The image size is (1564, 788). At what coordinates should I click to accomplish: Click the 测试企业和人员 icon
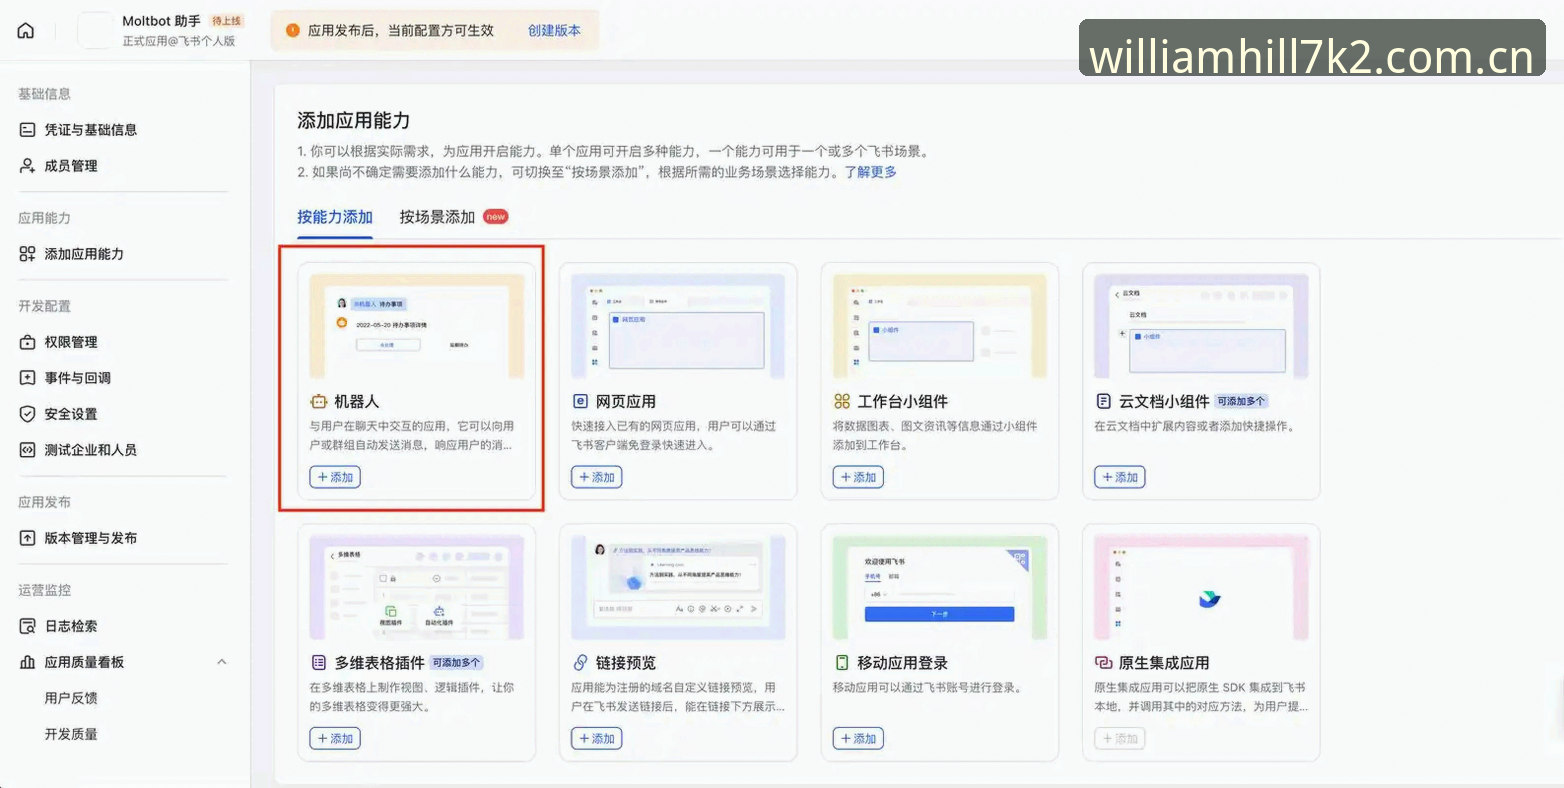coord(28,450)
